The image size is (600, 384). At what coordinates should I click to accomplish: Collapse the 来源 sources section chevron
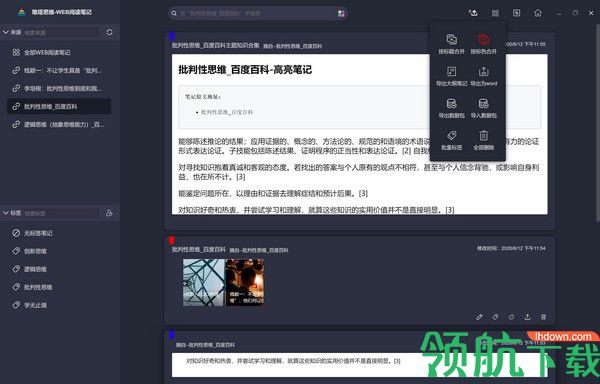(5, 32)
